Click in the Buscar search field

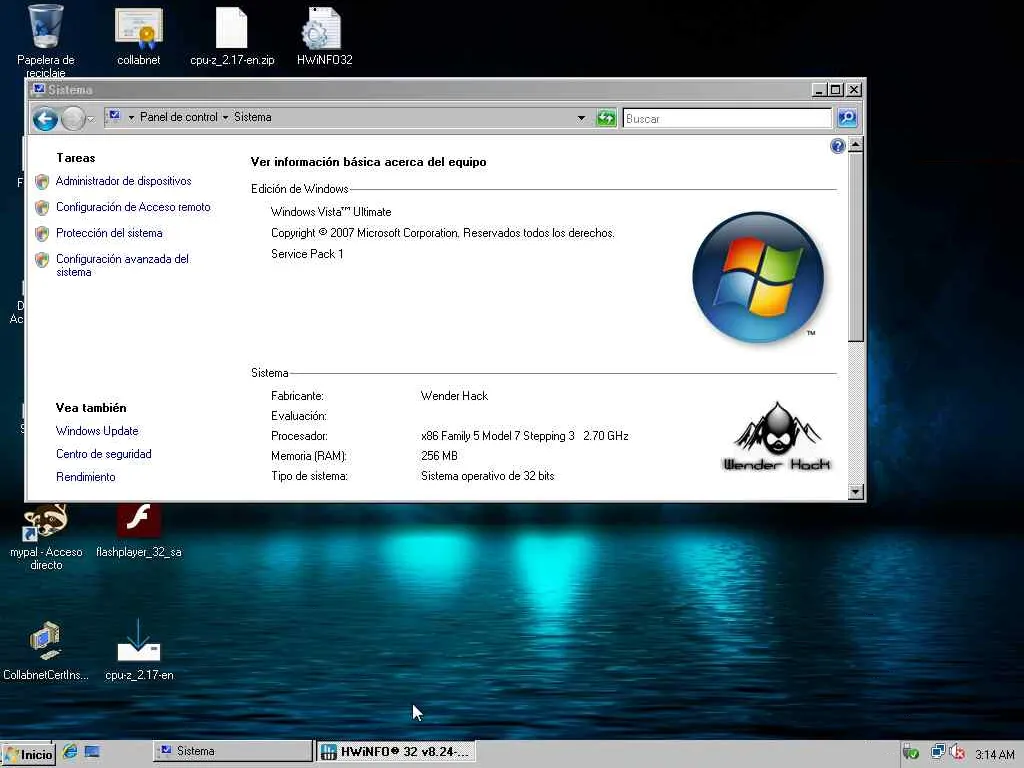726,118
